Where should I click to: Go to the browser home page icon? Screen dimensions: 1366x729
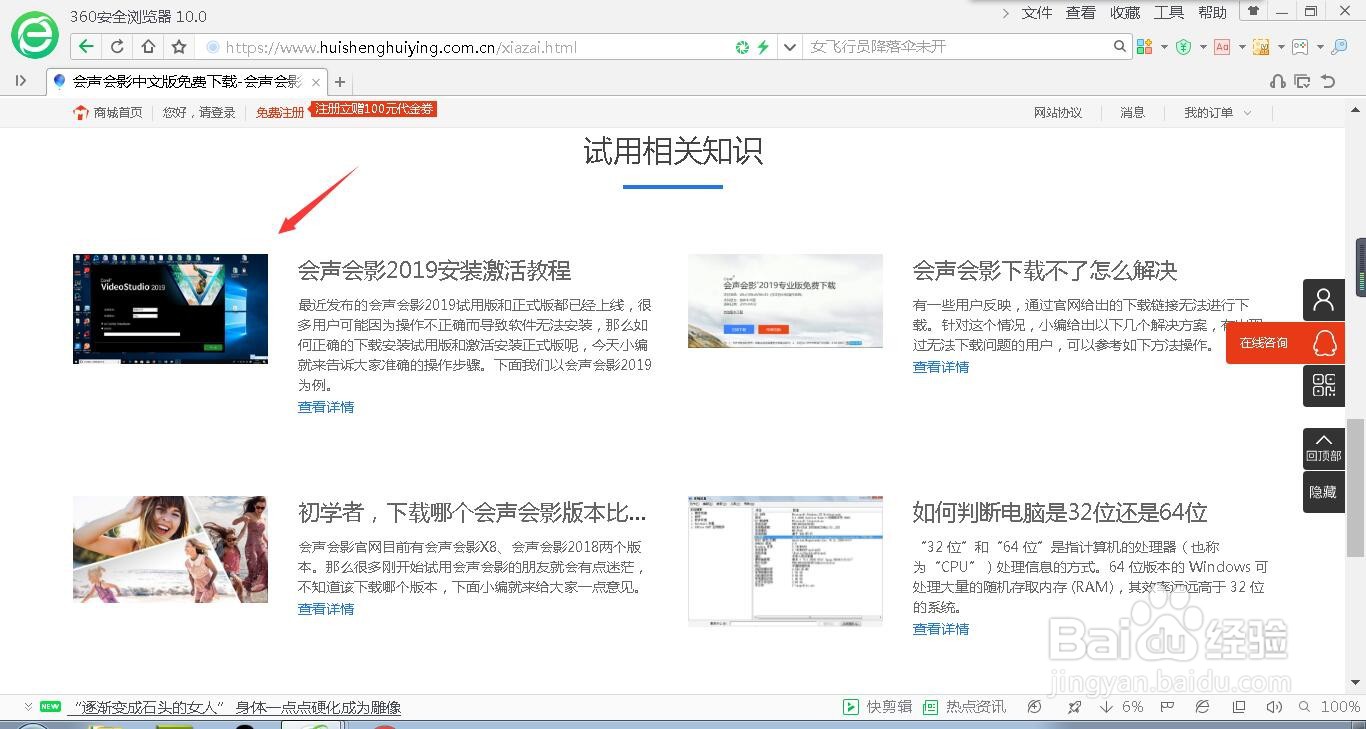[148, 47]
